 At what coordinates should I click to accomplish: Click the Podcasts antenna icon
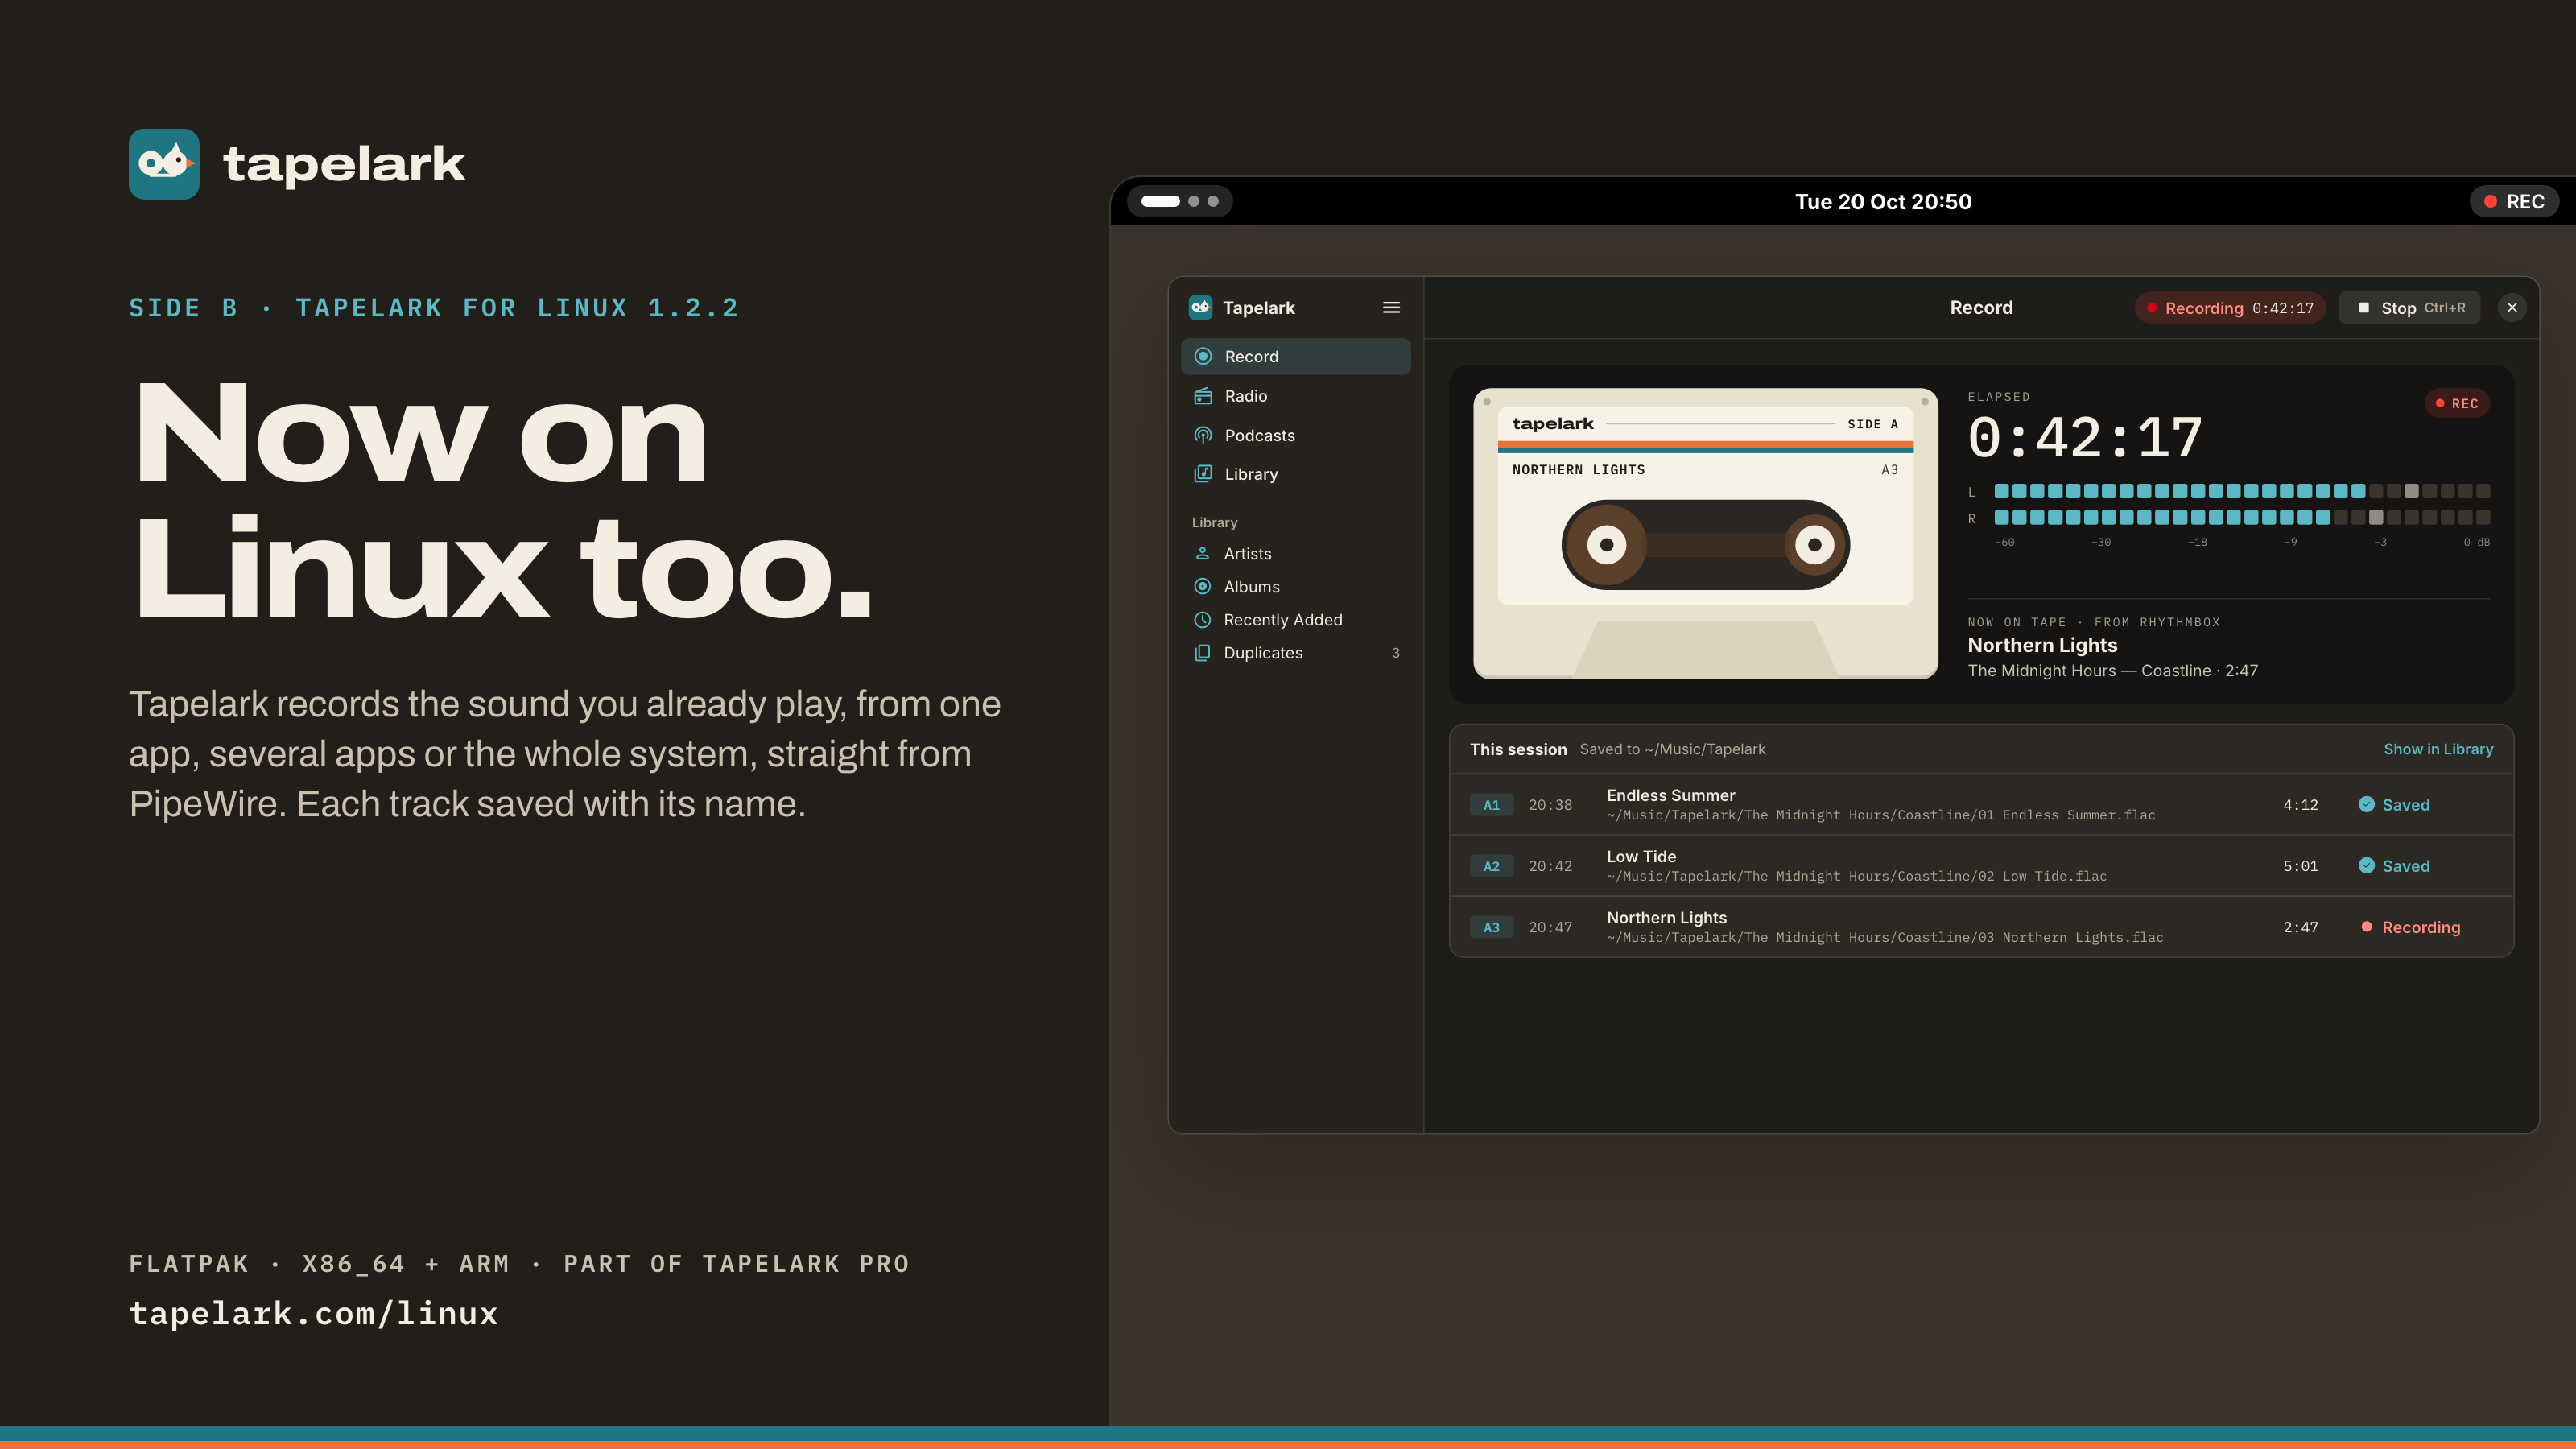1204,435
